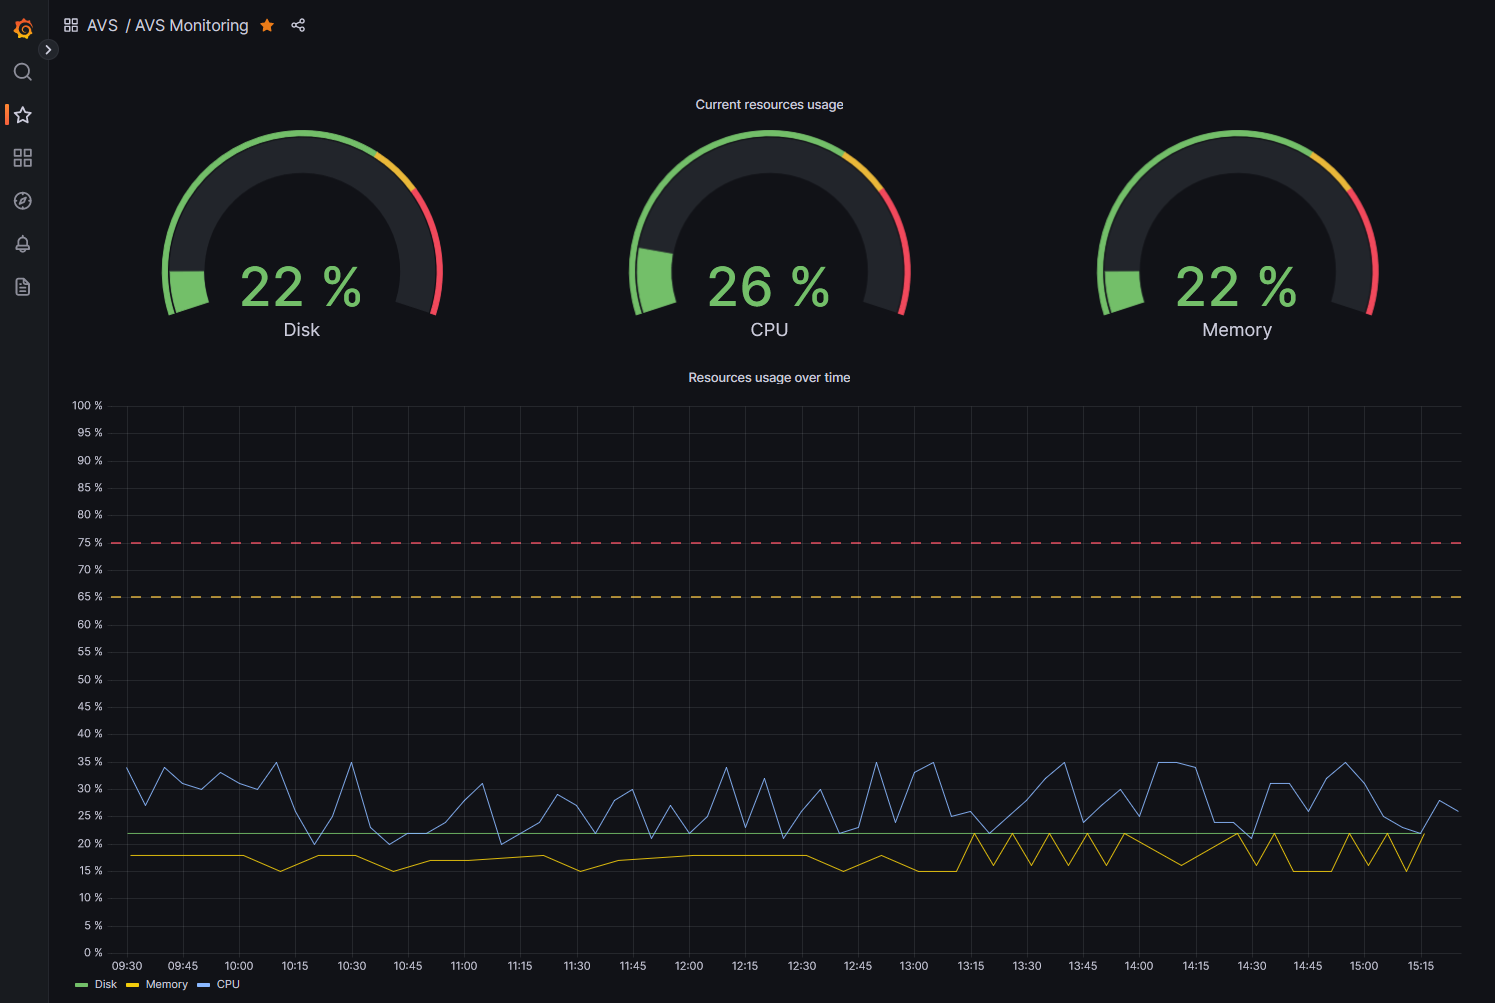
Task: Click the 14:00 time axis label
Action: click(x=1139, y=966)
